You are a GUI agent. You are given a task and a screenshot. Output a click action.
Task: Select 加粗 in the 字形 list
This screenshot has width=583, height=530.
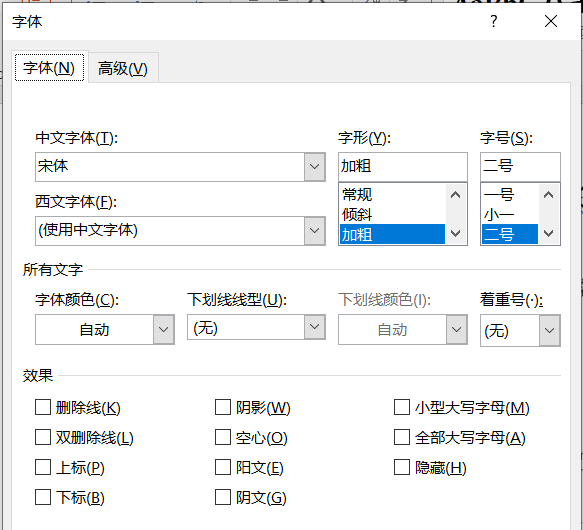click(x=392, y=234)
